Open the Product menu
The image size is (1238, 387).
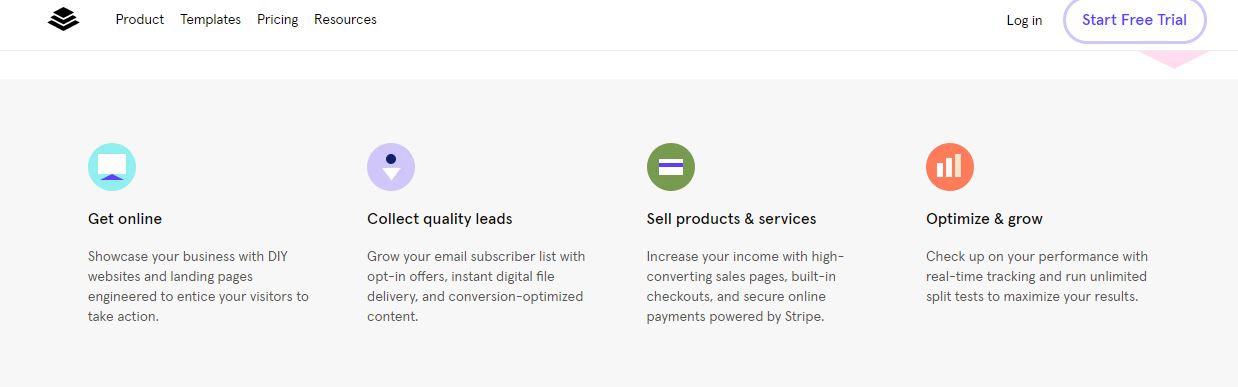point(140,19)
